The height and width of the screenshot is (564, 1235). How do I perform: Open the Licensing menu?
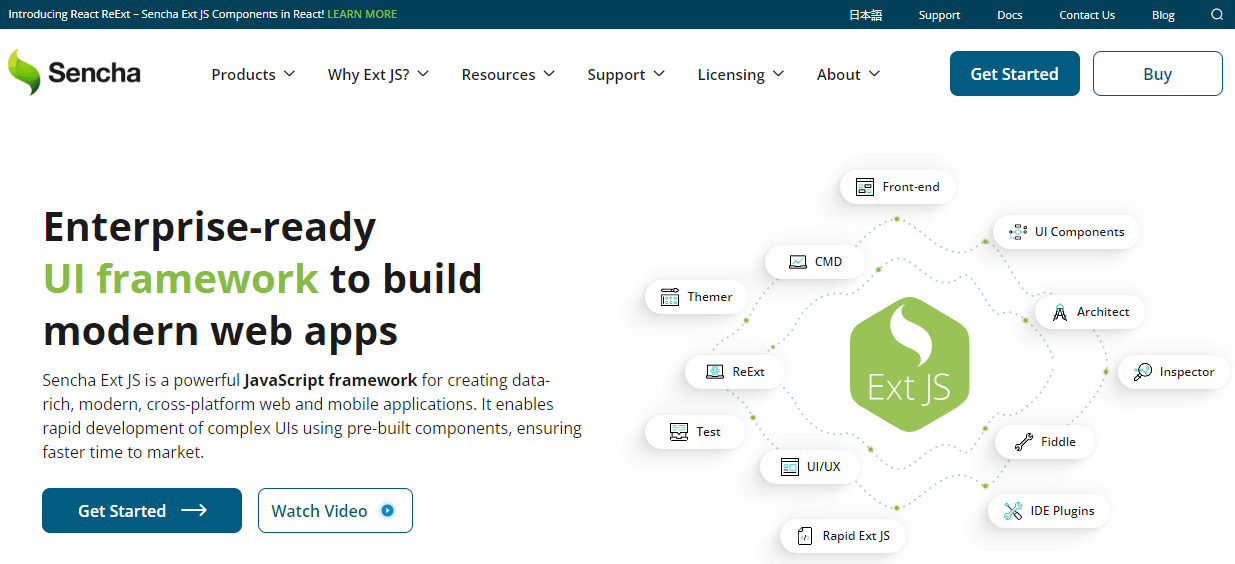(x=741, y=74)
